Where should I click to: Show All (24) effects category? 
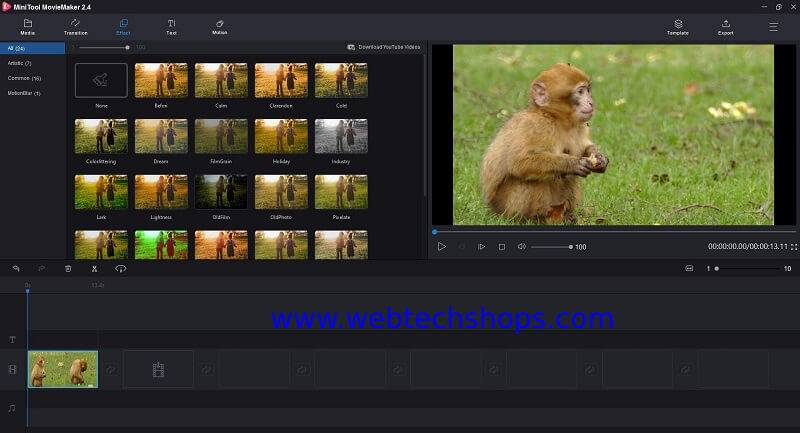pos(32,48)
